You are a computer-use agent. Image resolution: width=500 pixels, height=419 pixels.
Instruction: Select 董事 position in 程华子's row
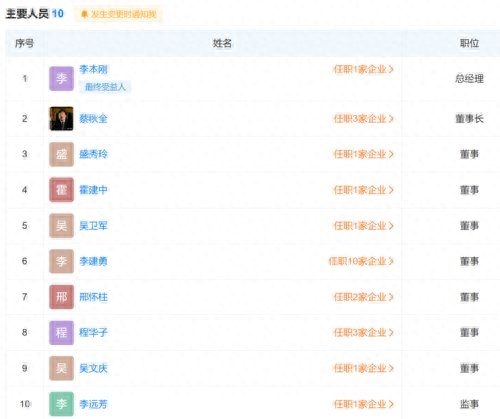tap(469, 333)
